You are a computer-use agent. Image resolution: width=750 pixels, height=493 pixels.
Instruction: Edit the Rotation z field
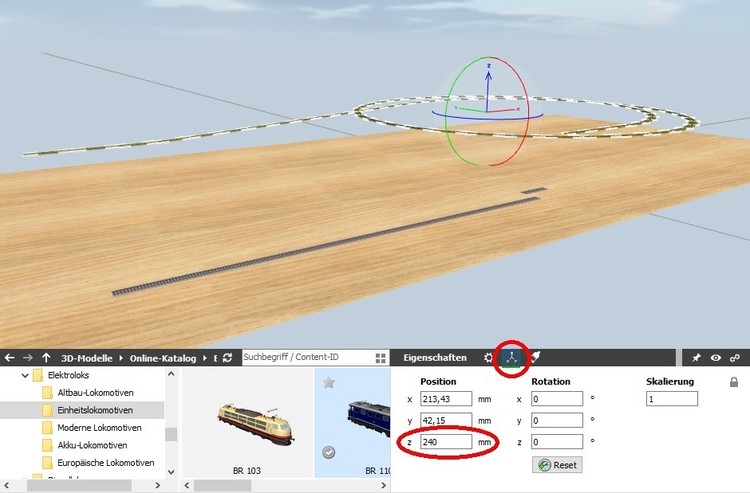tap(557, 442)
